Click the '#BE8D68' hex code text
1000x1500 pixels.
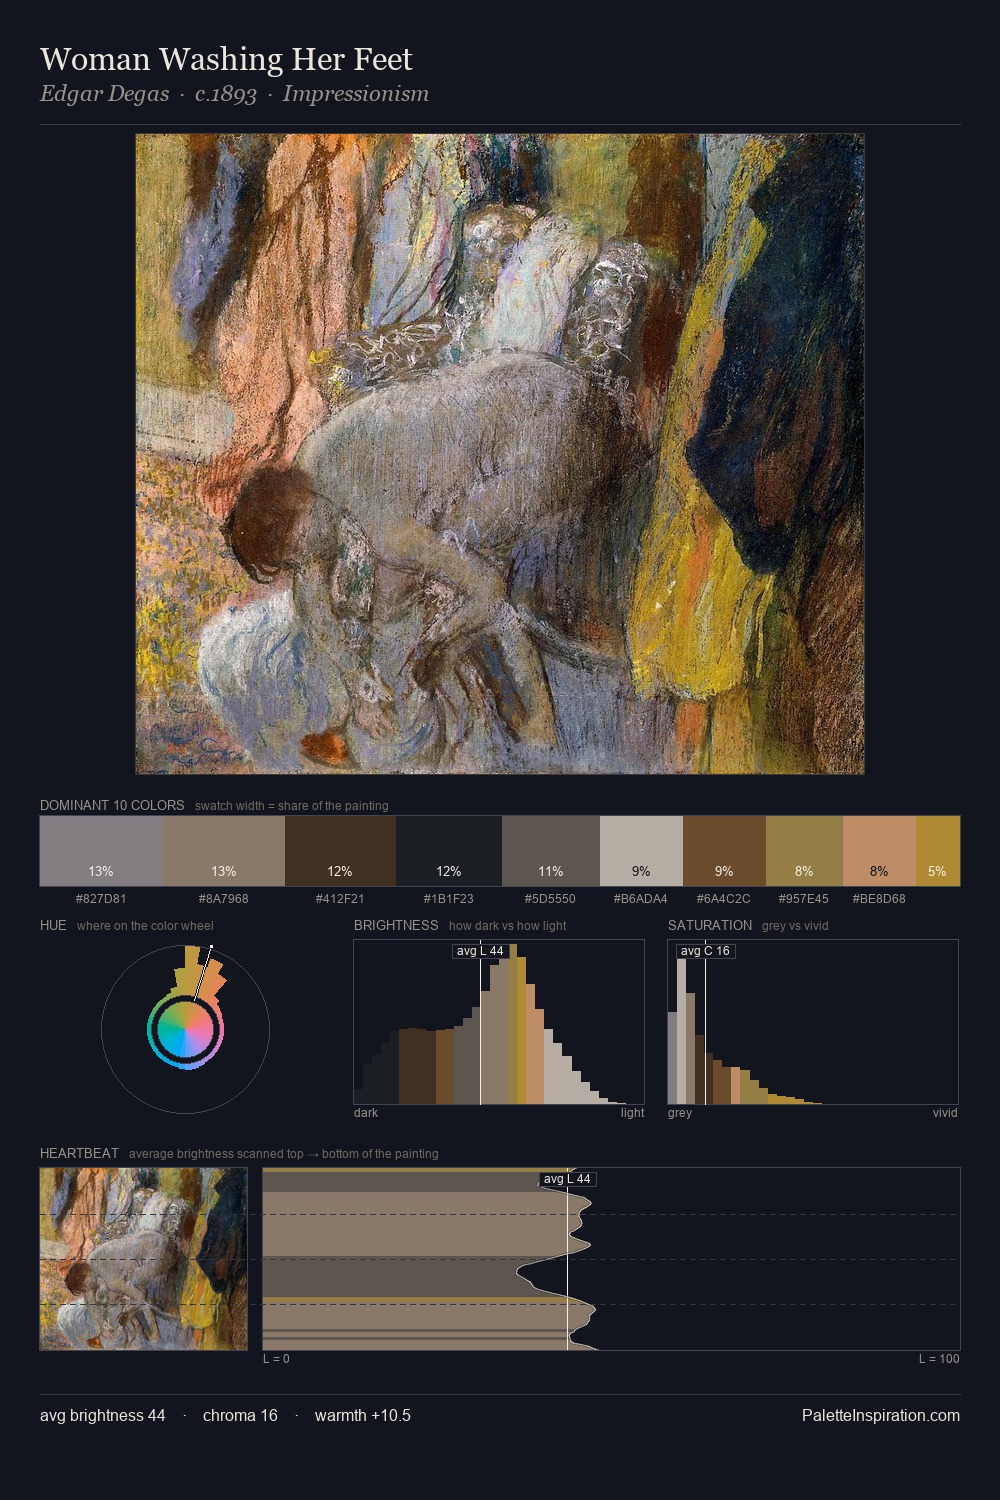pyautogui.click(x=879, y=898)
